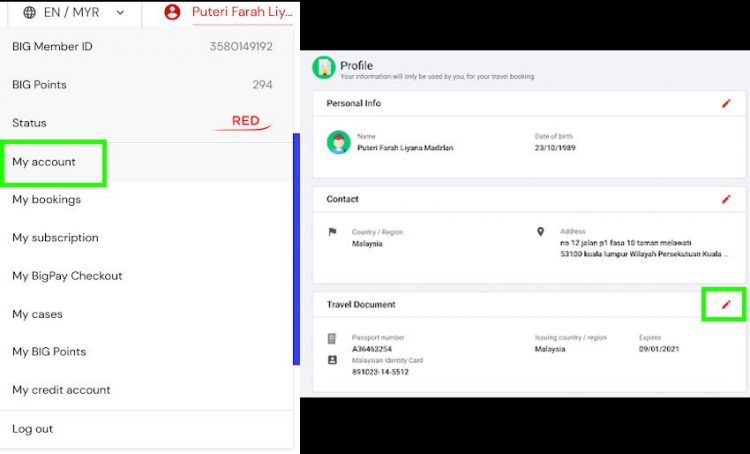Viewport: 750px width, 454px height.
Task: Go to My subscription
Action: (x=55, y=238)
